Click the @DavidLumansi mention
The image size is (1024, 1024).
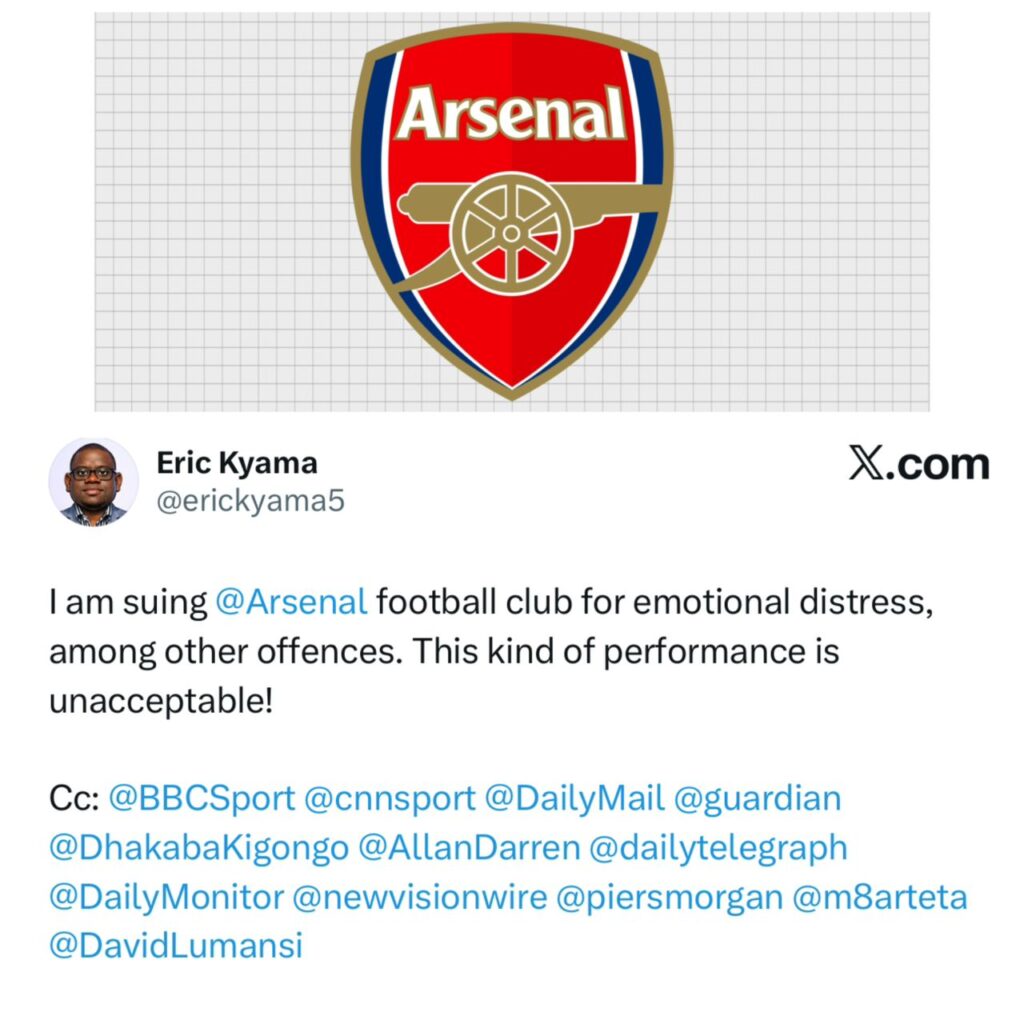(175, 945)
